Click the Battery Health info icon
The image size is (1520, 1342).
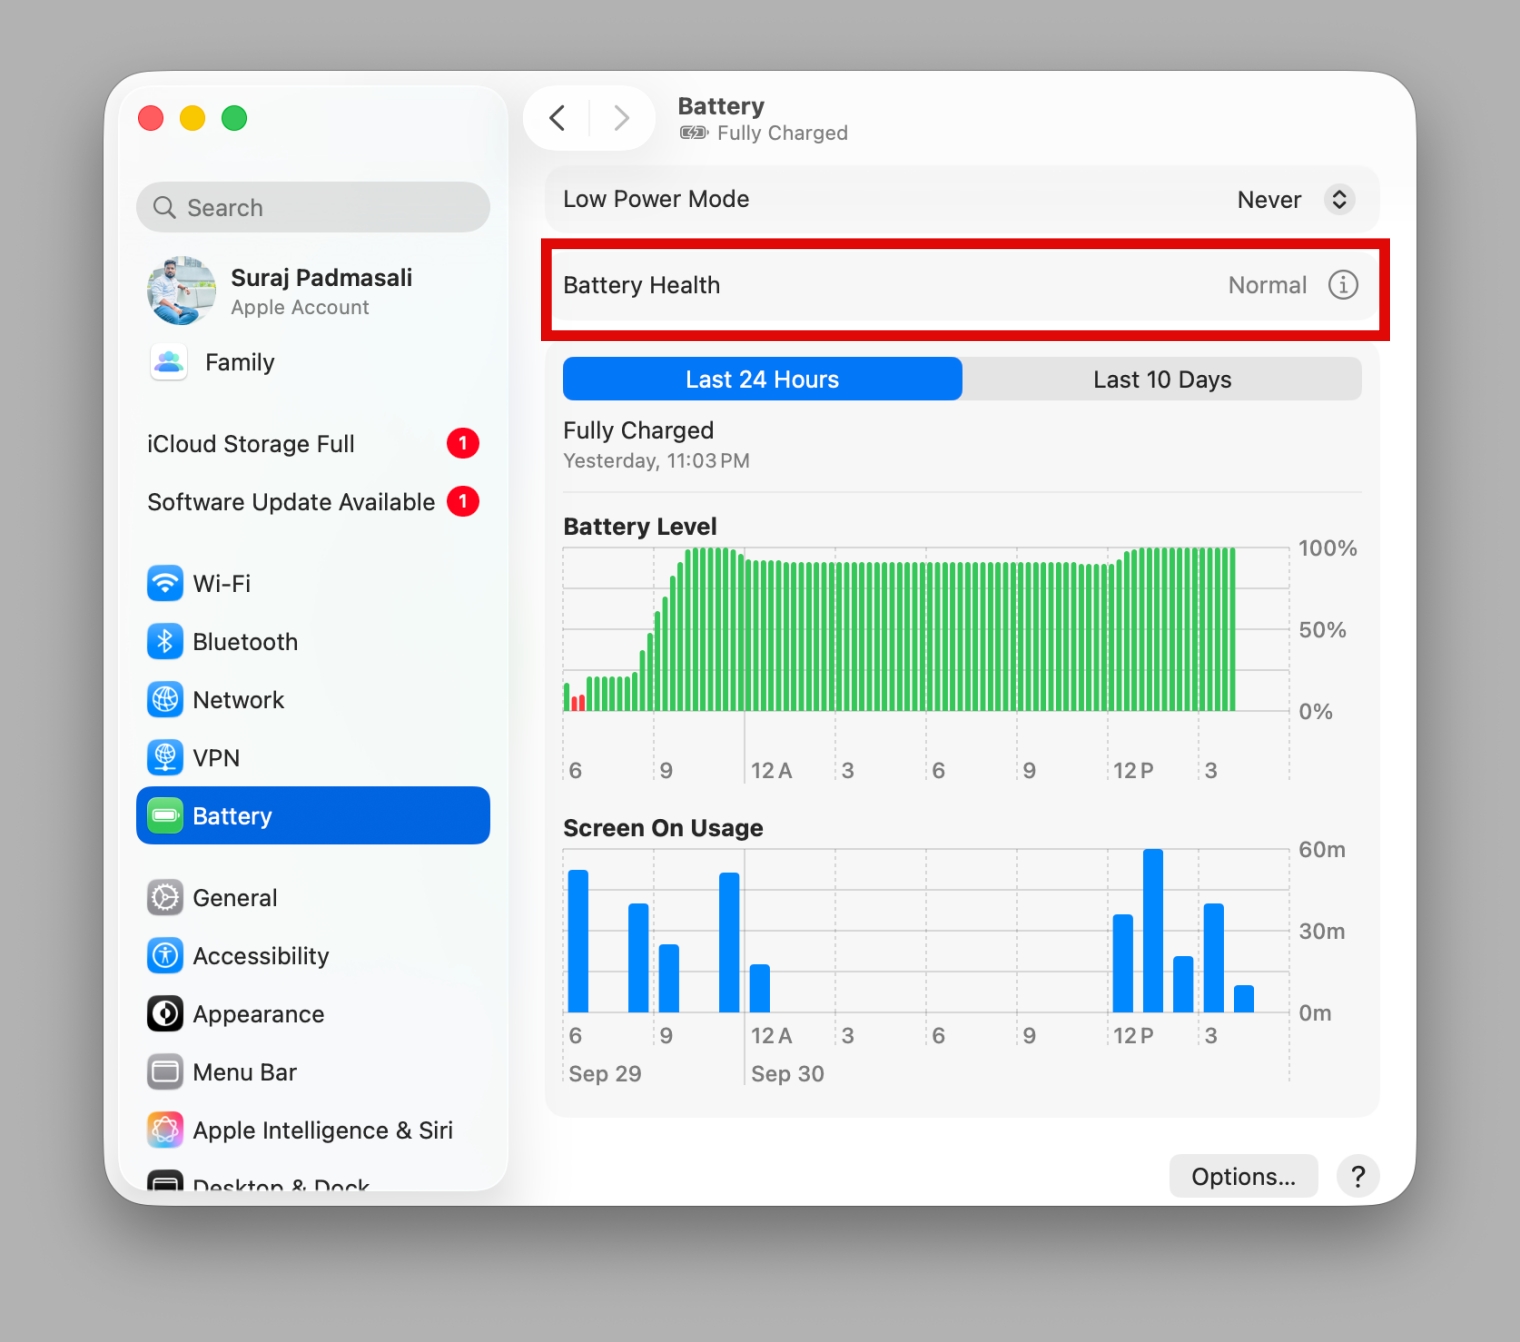1343,285
